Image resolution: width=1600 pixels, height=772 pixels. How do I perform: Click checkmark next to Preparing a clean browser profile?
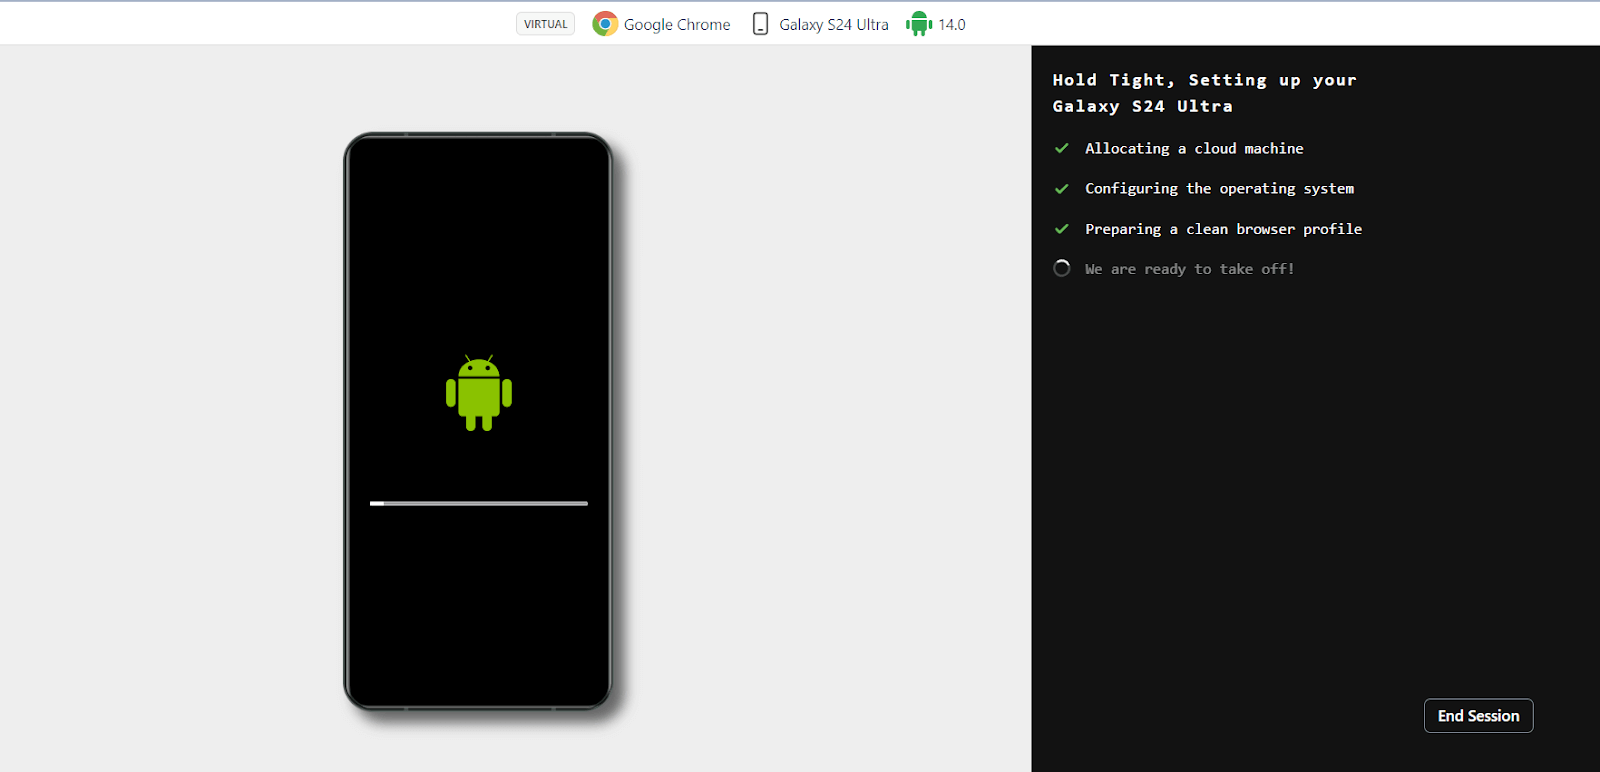(1062, 229)
